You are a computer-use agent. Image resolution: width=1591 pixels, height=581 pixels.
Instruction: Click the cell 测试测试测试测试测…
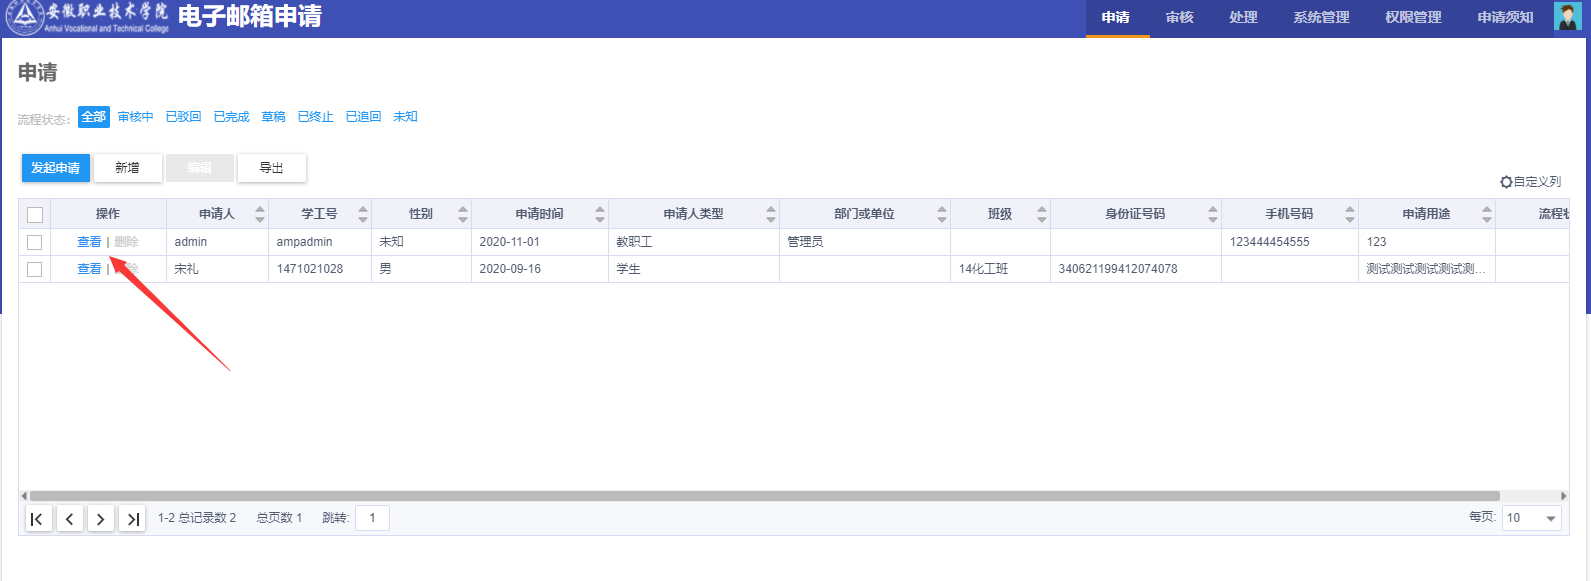[x=1426, y=269]
